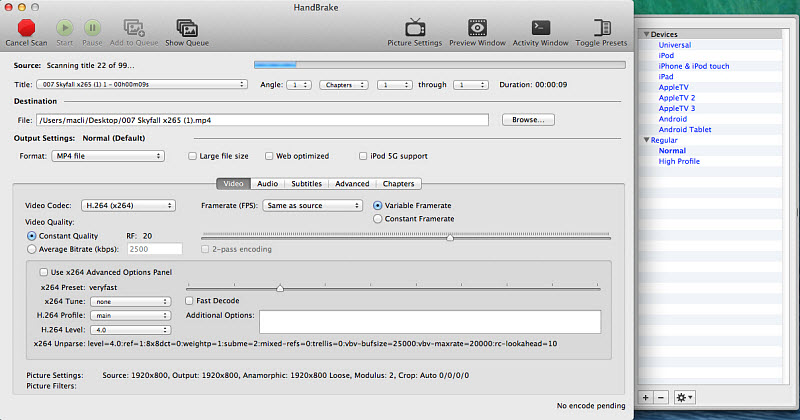This screenshot has height=420, width=800.
Task: Toggle Use x264 Advanced Options Panel
Action: 44,273
